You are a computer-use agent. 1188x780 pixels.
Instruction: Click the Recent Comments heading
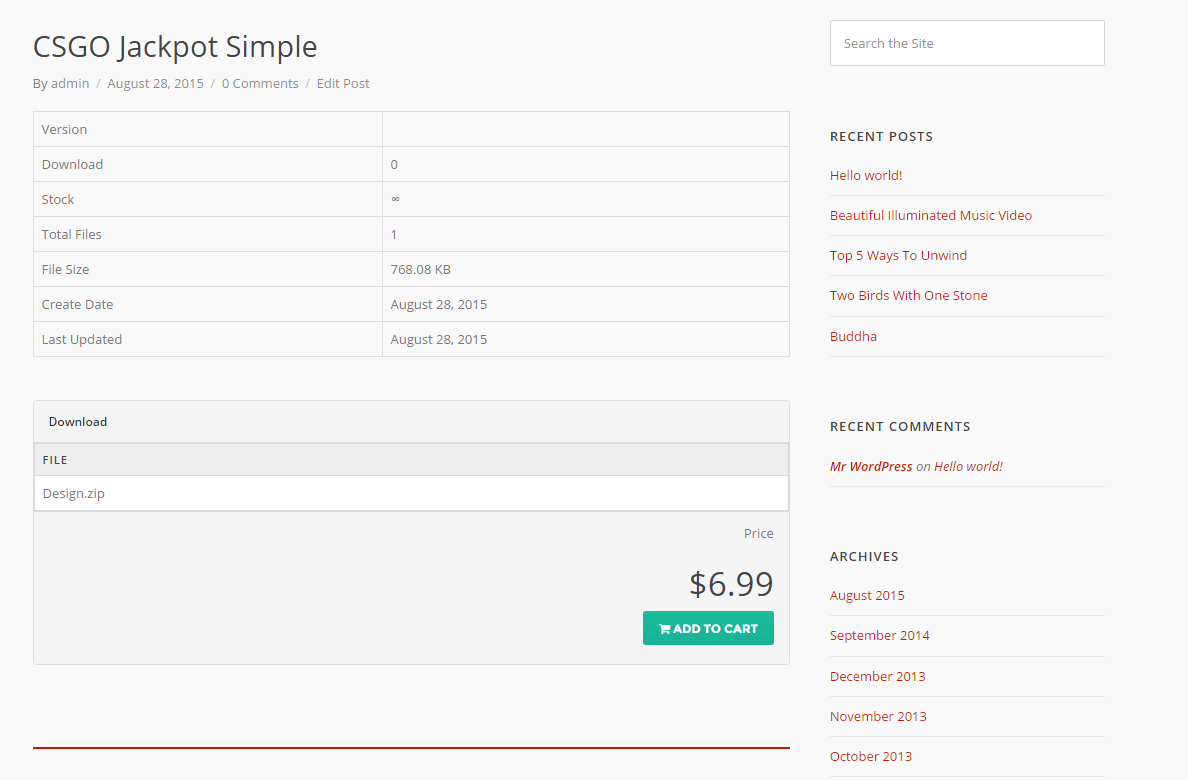coord(900,427)
